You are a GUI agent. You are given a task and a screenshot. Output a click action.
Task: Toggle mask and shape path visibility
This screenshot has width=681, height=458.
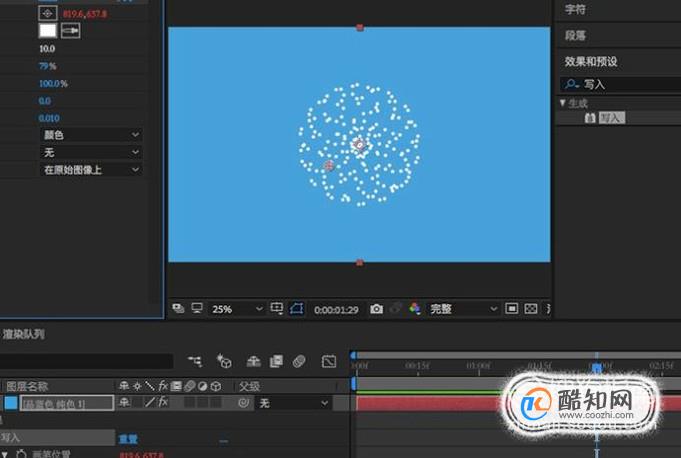[x=297, y=309]
